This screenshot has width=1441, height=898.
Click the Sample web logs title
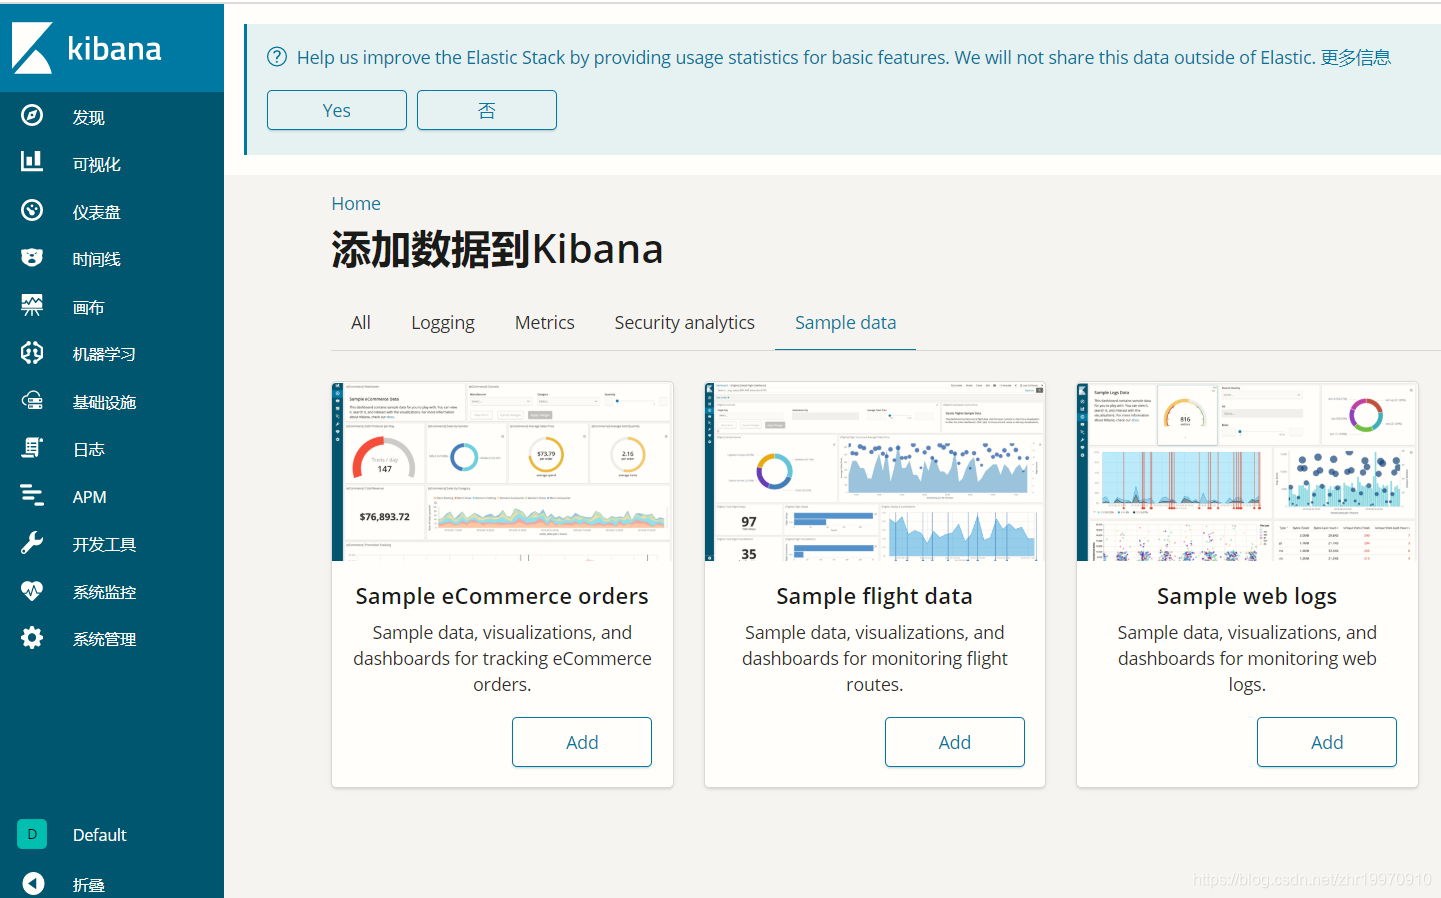pyautogui.click(x=1247, y=596)
